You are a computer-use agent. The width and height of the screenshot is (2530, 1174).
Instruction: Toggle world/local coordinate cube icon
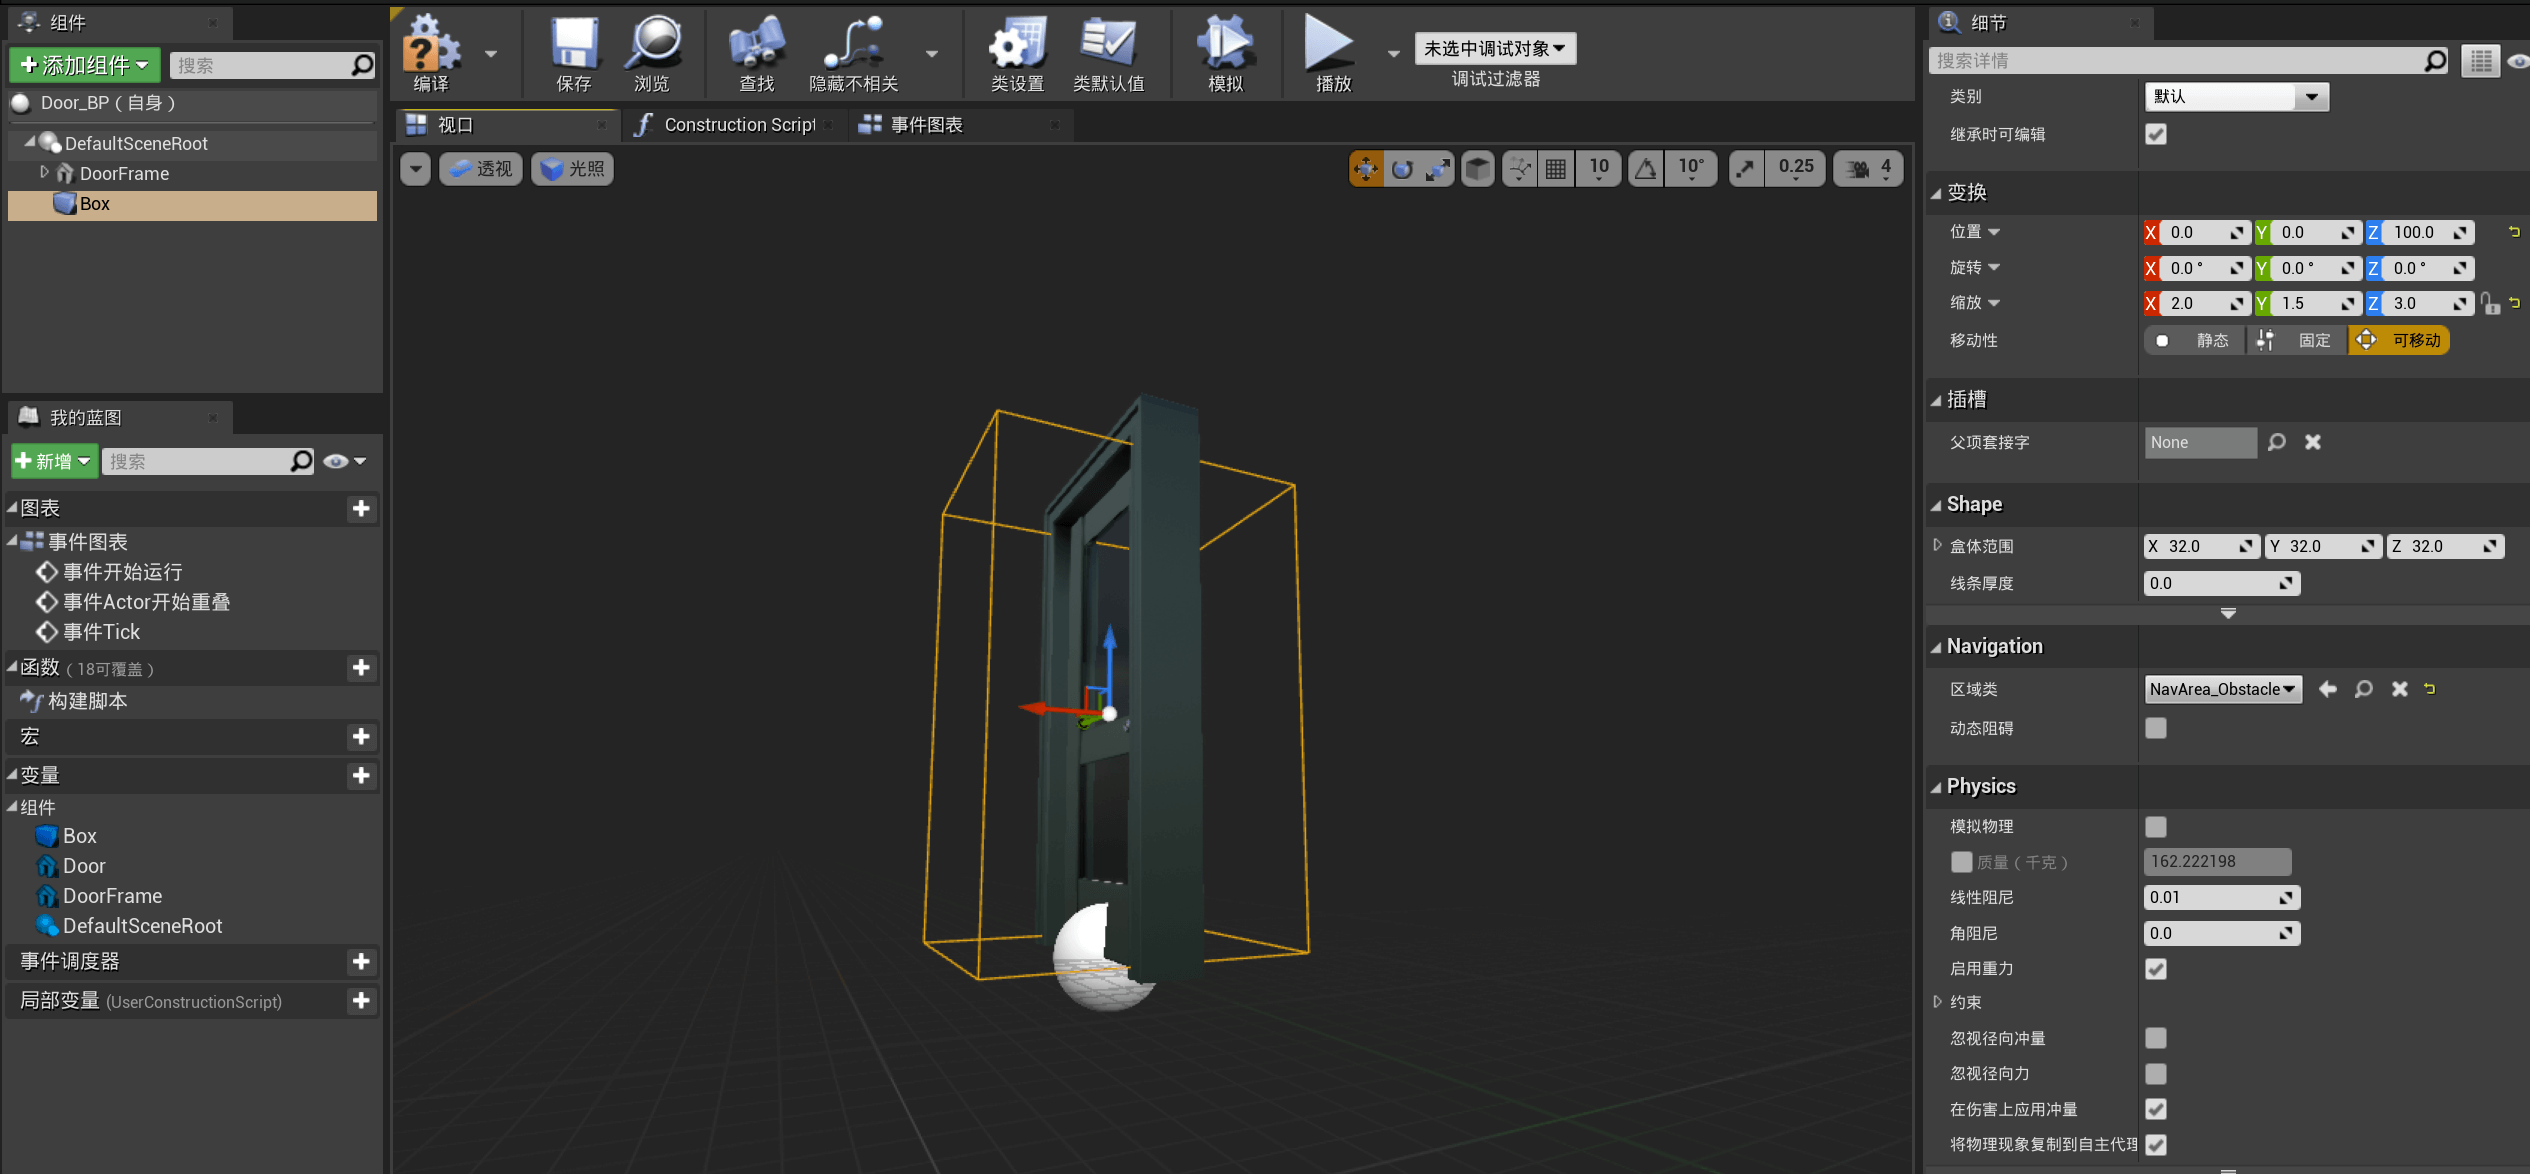pyautogui.click(x=1478, y=169)
